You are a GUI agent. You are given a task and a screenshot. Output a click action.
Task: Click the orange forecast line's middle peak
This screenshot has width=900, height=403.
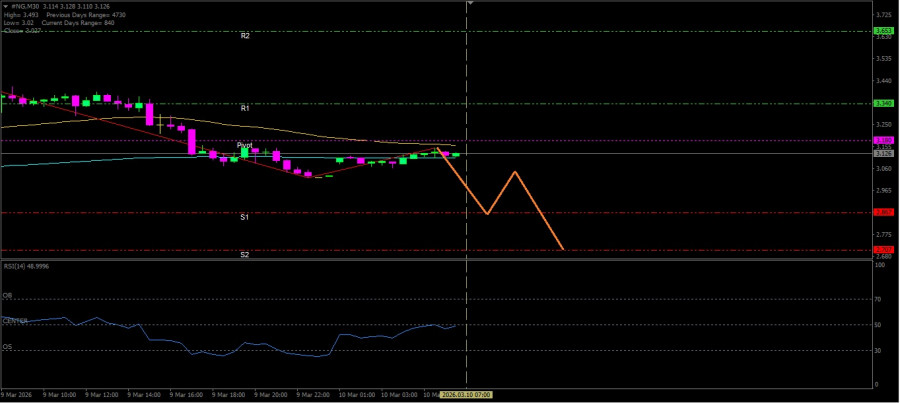coord(515,172)
